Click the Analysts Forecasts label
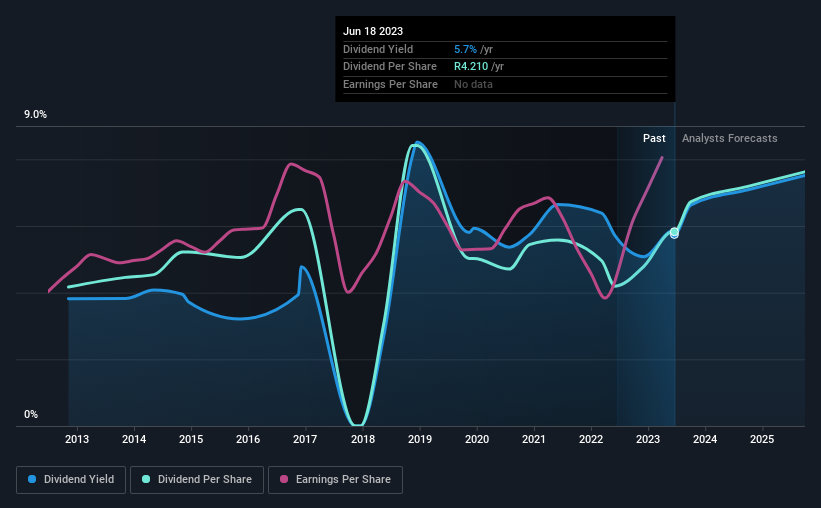Image resolution: width=821 pixels, height=508 pixels. tap(729, 138)
